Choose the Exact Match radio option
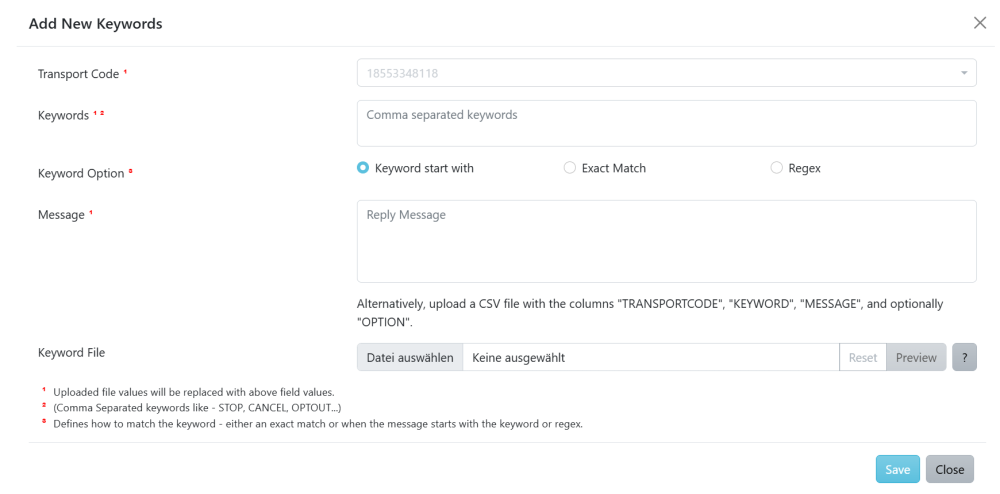The width and height of the screenshot is (1000, 494). pos(570,168)
